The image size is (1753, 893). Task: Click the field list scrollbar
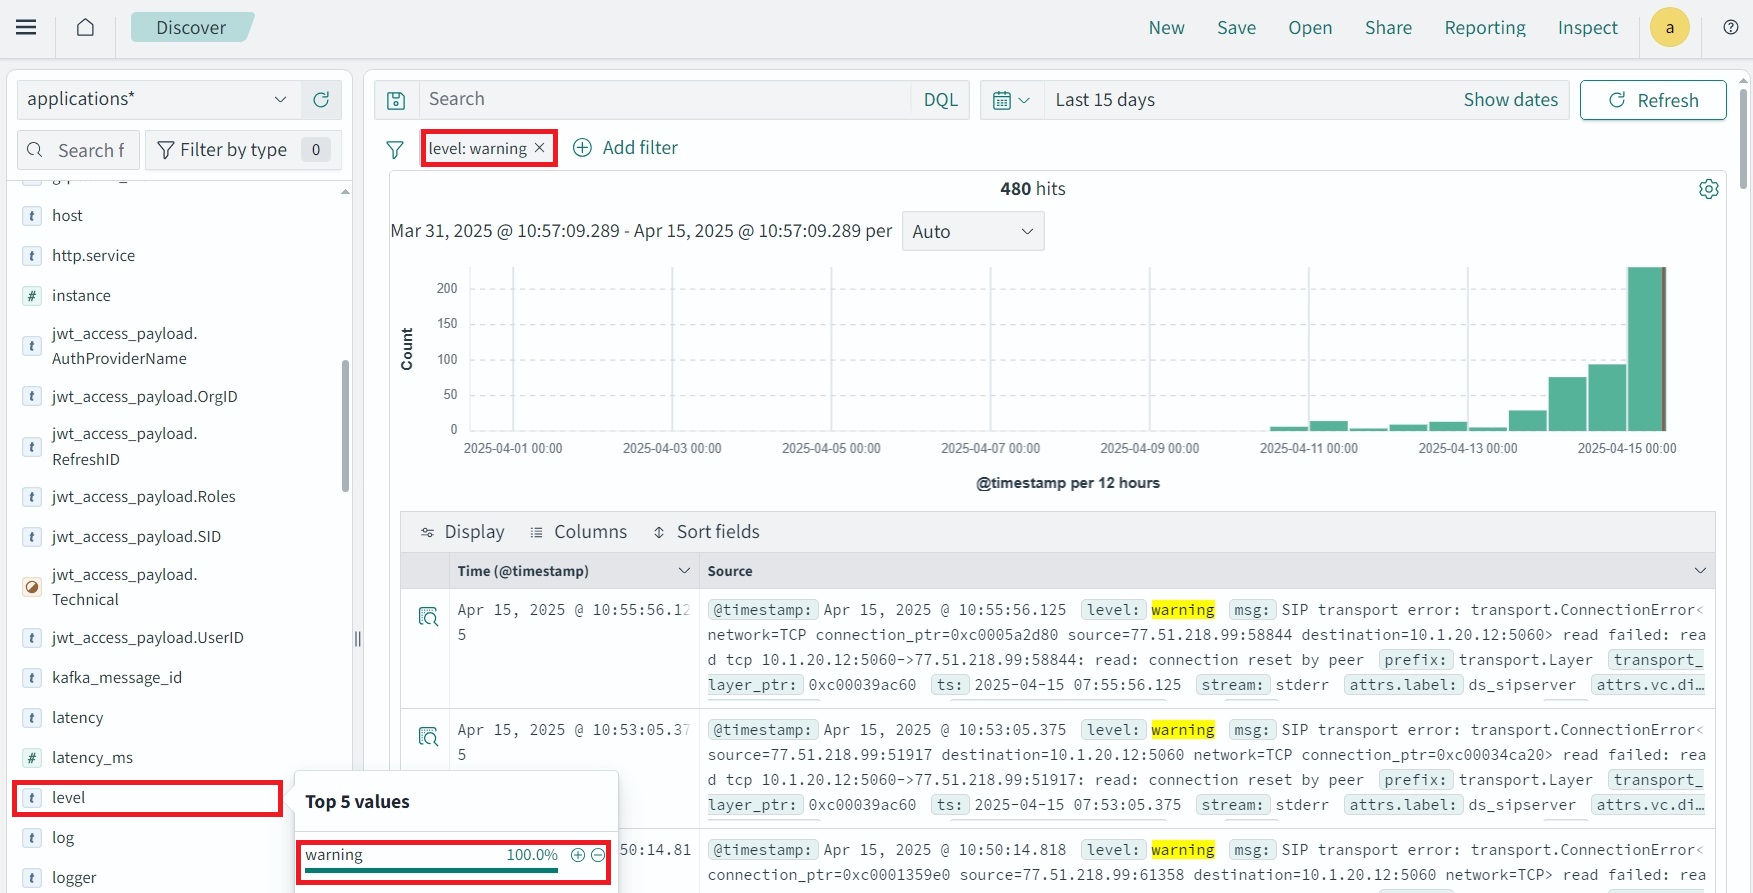[345, 425]
